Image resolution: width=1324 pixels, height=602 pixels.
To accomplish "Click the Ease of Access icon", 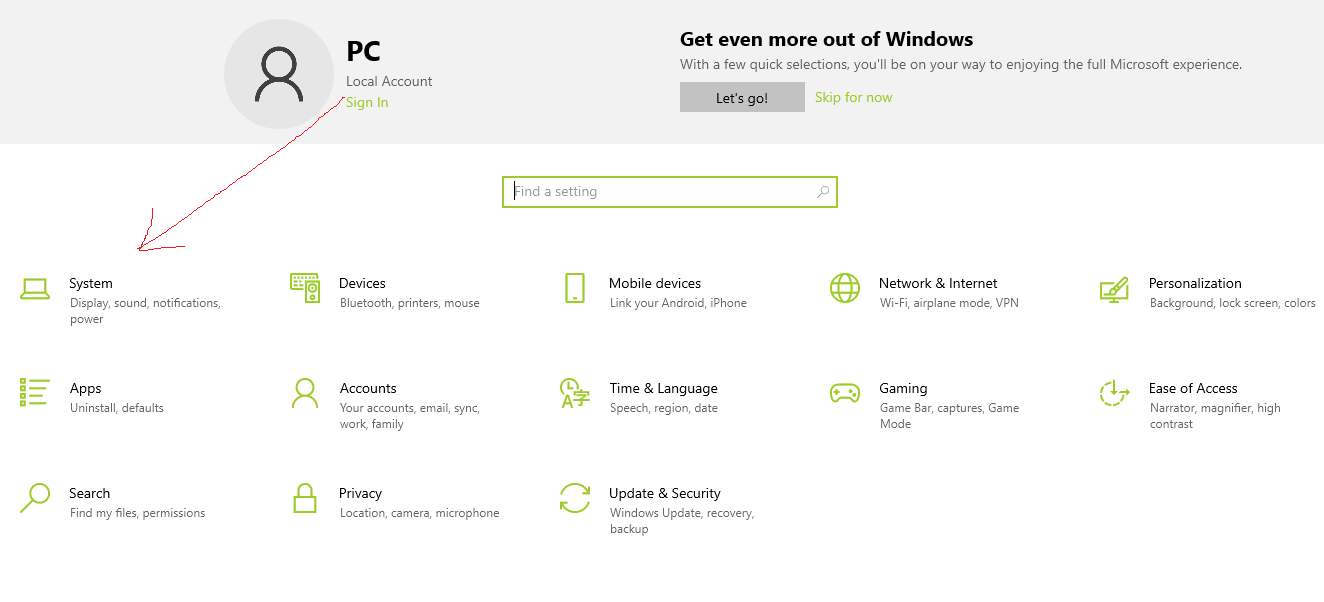I will coord(1114,393).
